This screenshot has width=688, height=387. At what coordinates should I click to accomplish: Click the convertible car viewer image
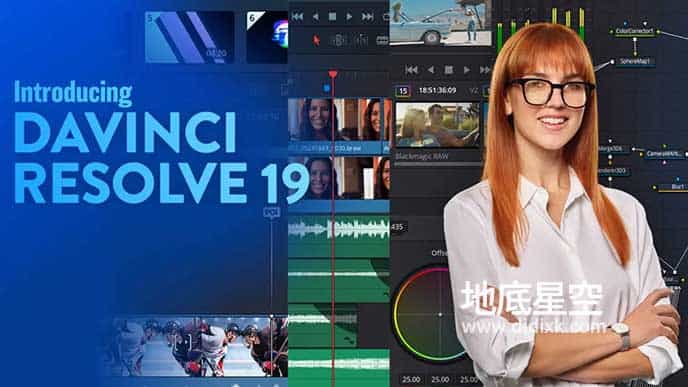tap(441, 22)
